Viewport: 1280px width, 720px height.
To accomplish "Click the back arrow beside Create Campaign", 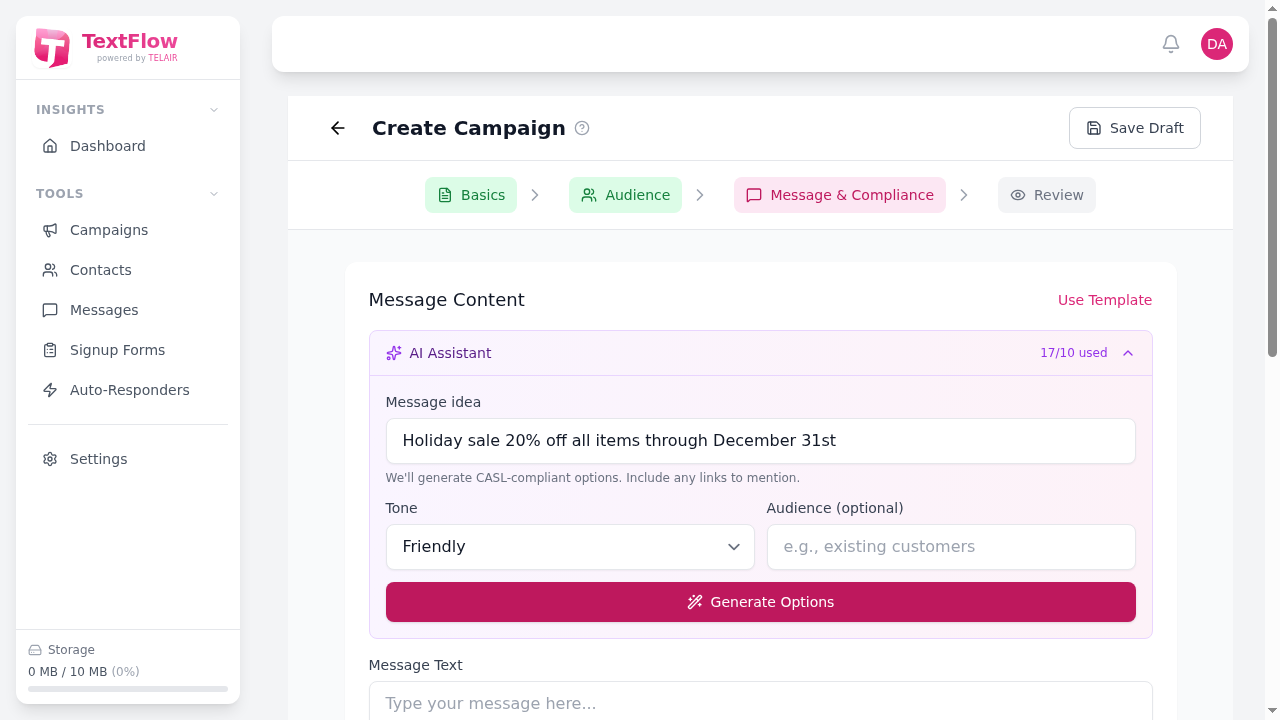I will pyautogui.click(x=337, y=128).
